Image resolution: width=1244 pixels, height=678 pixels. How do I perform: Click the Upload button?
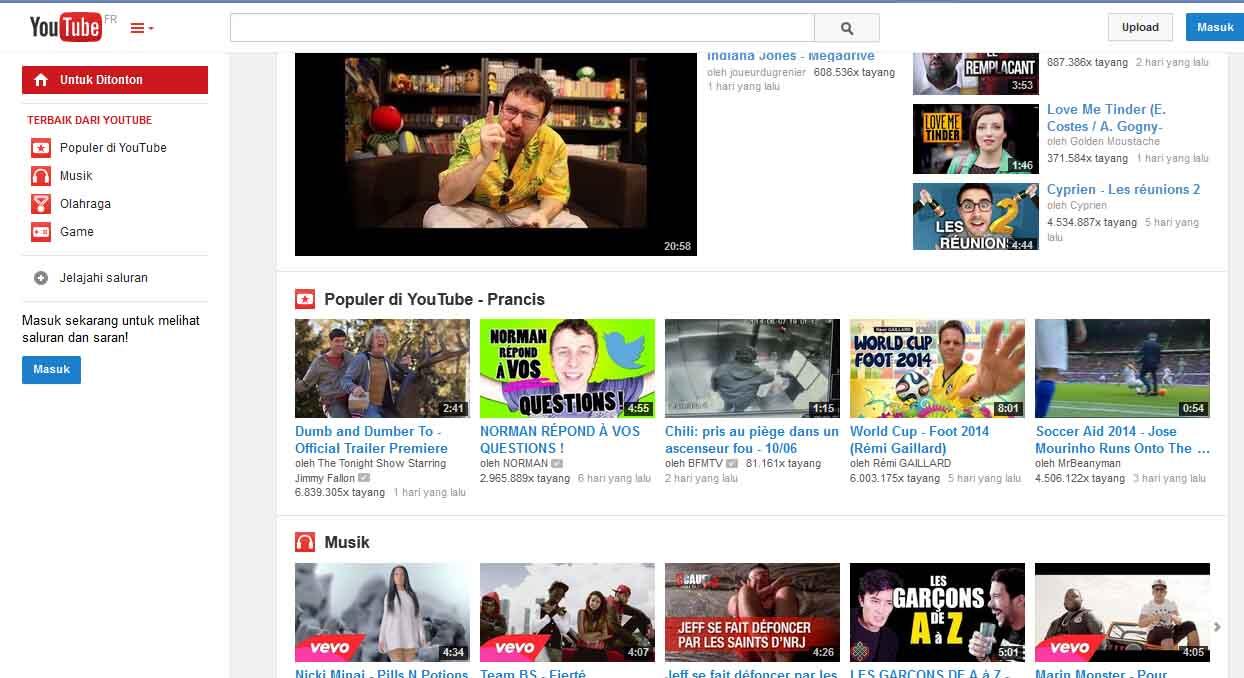click(1140, 27)
